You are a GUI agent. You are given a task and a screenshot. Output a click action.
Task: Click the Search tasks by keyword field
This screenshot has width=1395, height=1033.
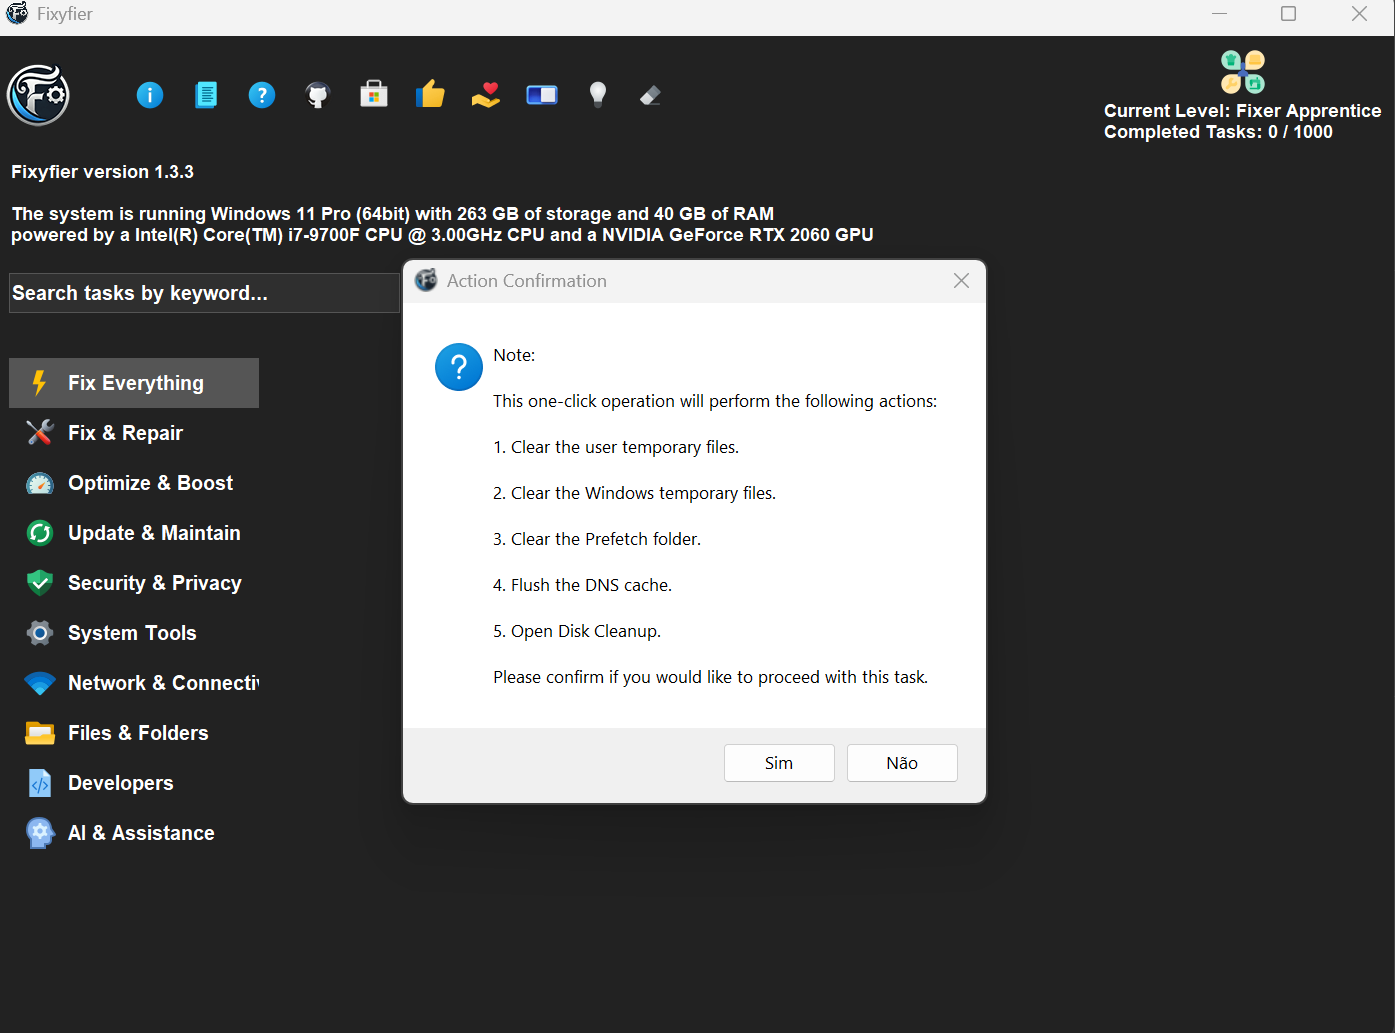point(204,293)
